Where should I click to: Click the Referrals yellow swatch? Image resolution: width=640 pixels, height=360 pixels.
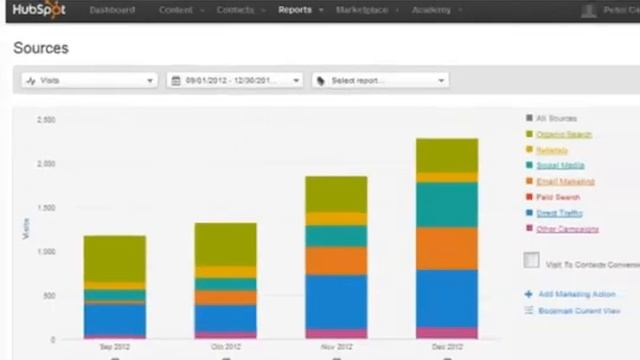[x=529, y=149]
